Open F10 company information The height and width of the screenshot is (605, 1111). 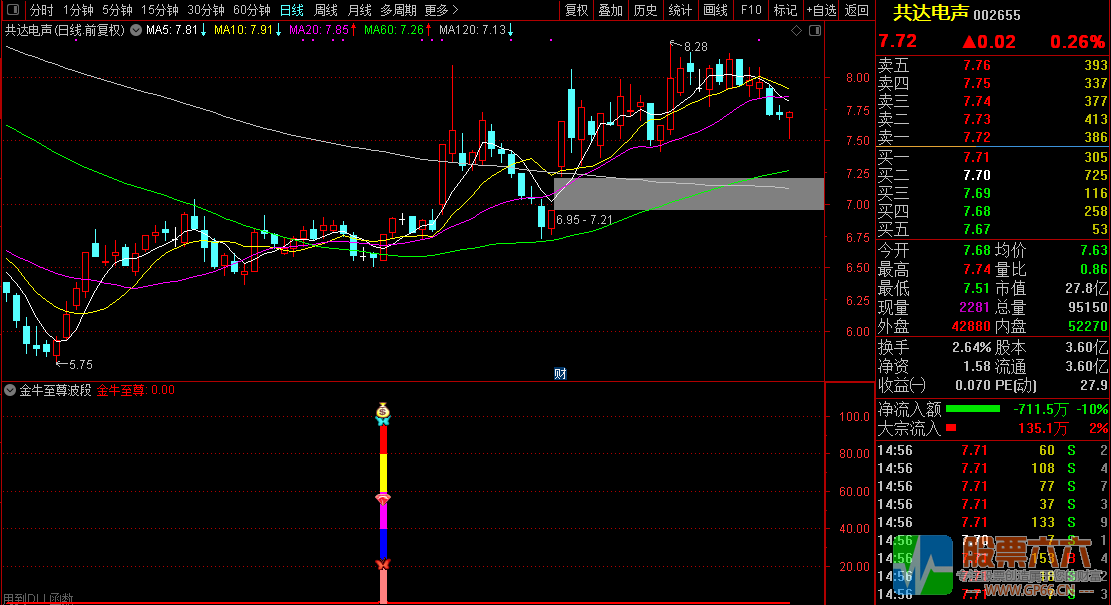[x=750, y=10]
